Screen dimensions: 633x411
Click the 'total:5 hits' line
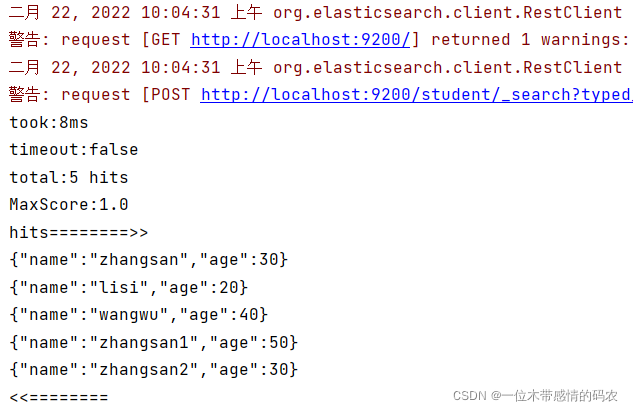point(69,178)
